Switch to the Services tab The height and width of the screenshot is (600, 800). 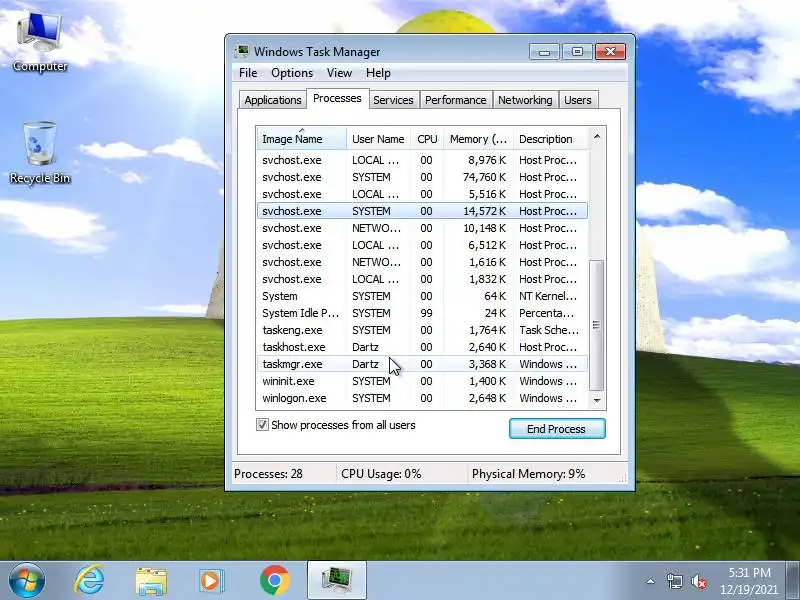click(393, 100)
